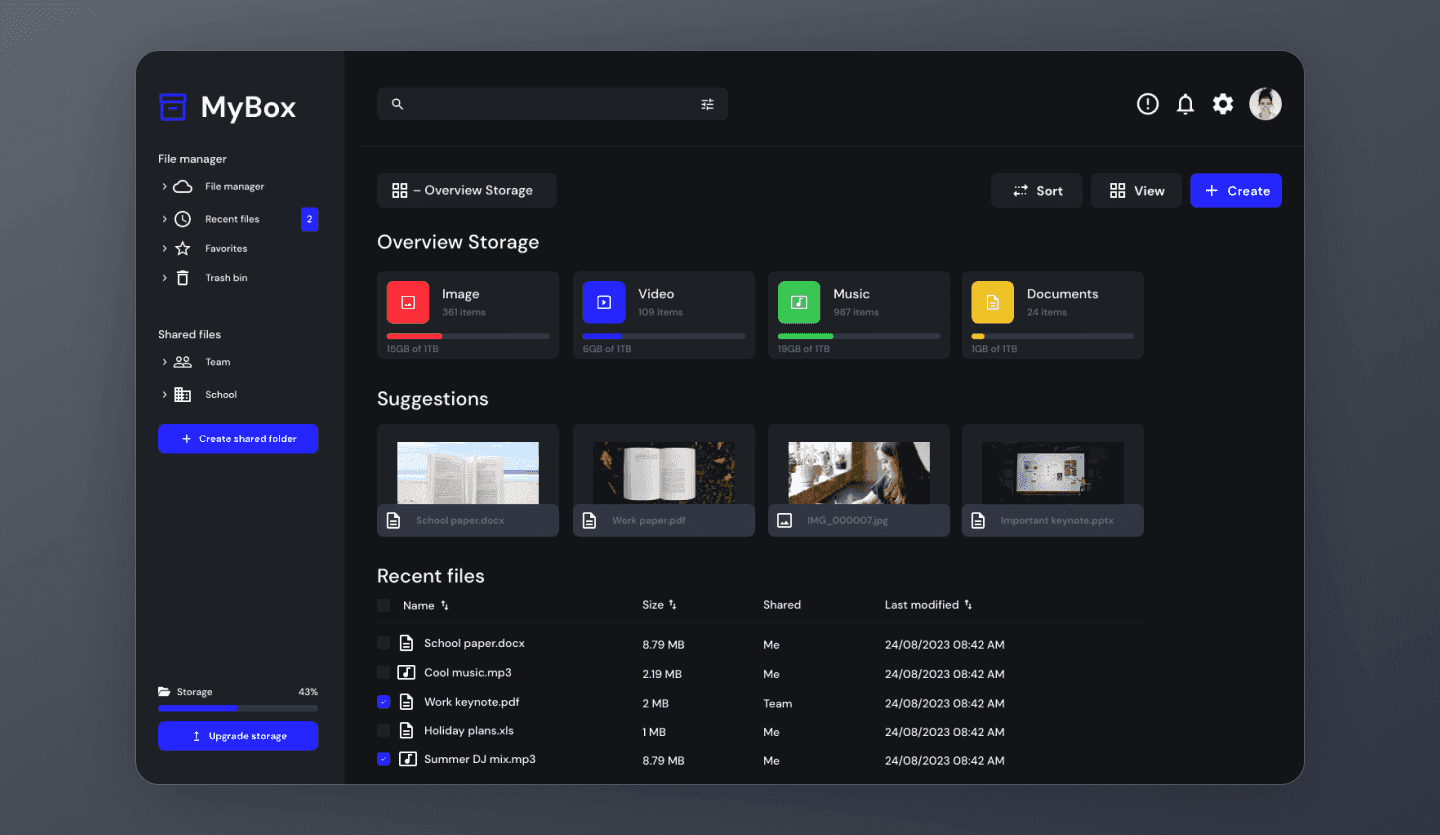Check the School paper.docx row checkbox

(x=384, y=644)
